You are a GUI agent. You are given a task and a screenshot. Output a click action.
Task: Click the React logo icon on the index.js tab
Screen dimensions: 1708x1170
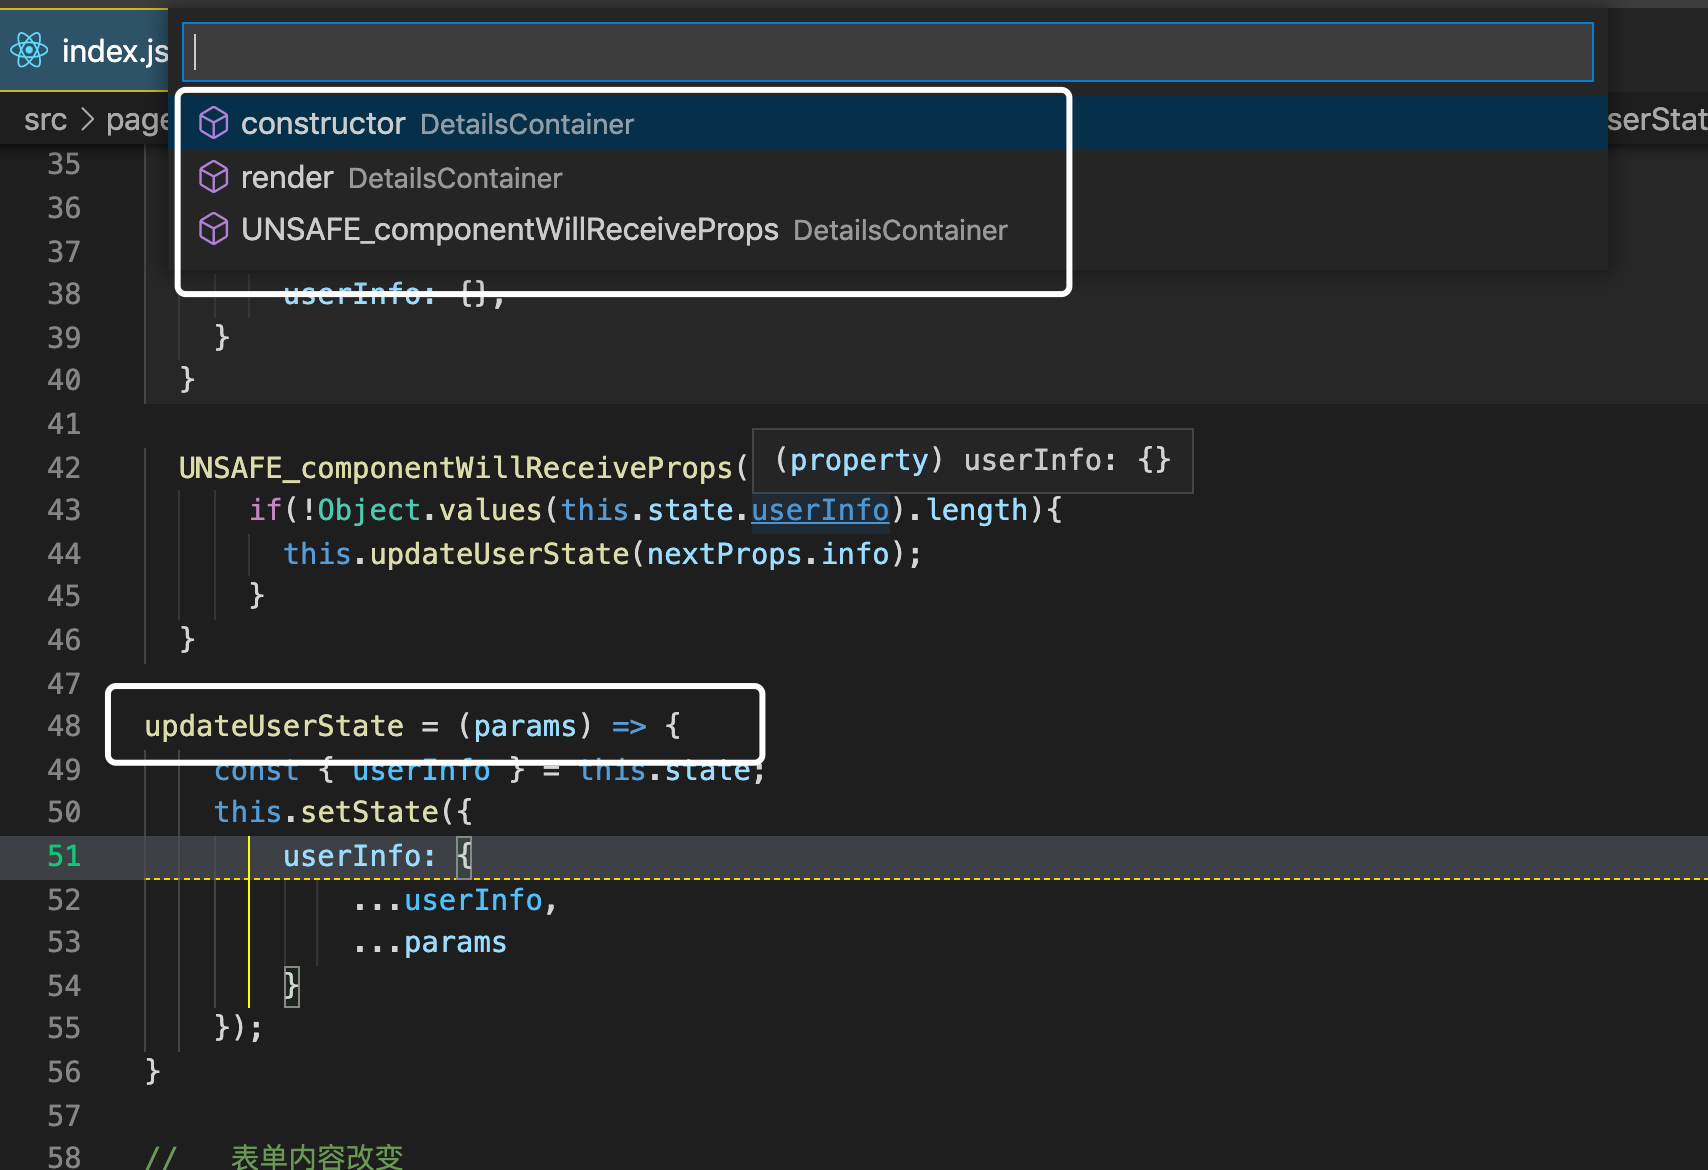click(x=29, y=50)
